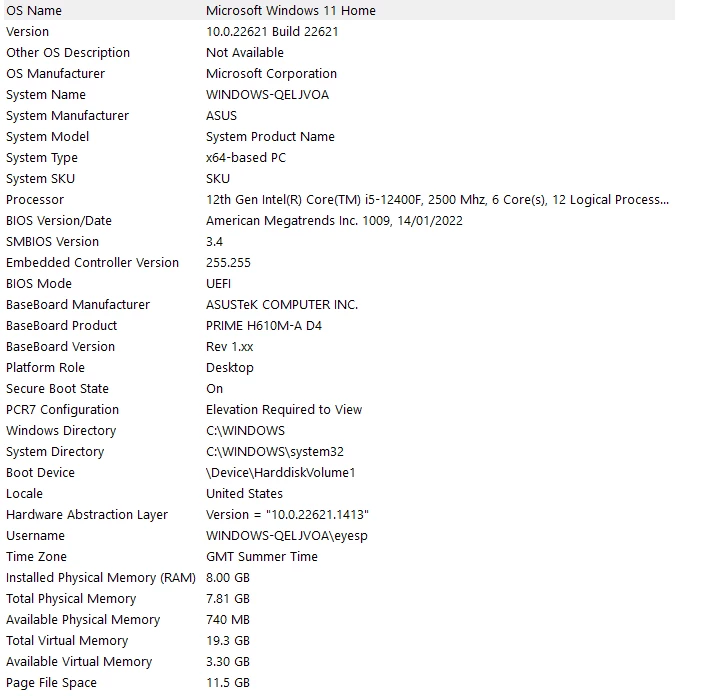
Task: Click the 'x64-based PC' value
Action: pyautogui.click(x=246, y=158)
